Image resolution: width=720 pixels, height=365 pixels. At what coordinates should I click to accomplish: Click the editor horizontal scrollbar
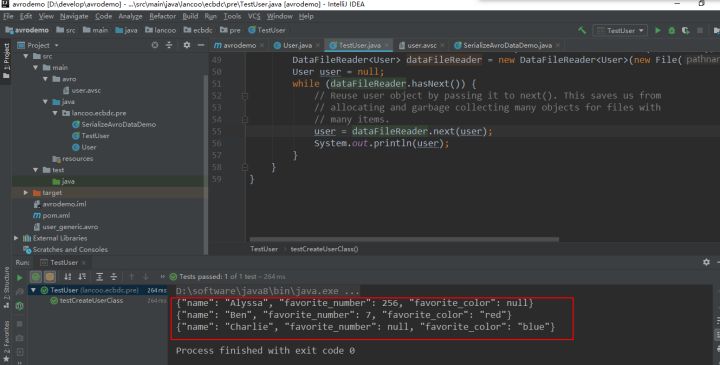404,239
